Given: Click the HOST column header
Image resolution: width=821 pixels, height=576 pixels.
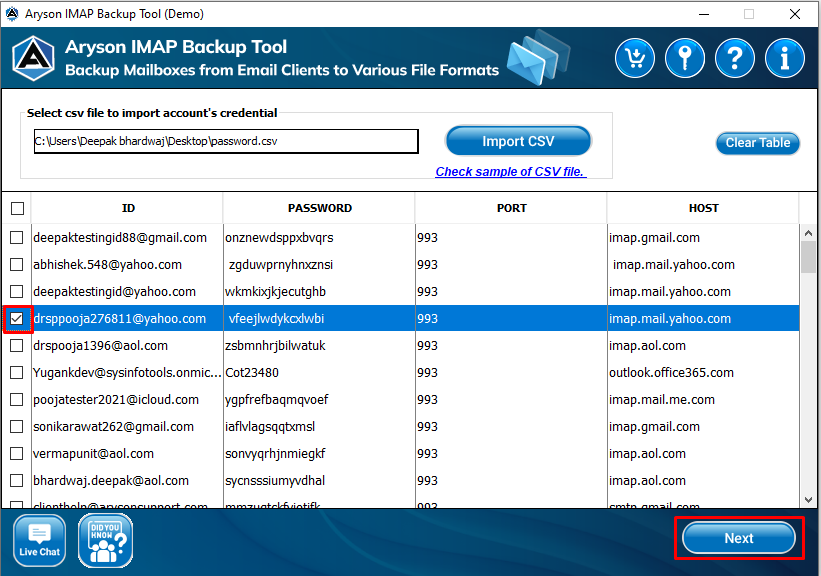Looking at the screenshot, I should pos(703,208).
